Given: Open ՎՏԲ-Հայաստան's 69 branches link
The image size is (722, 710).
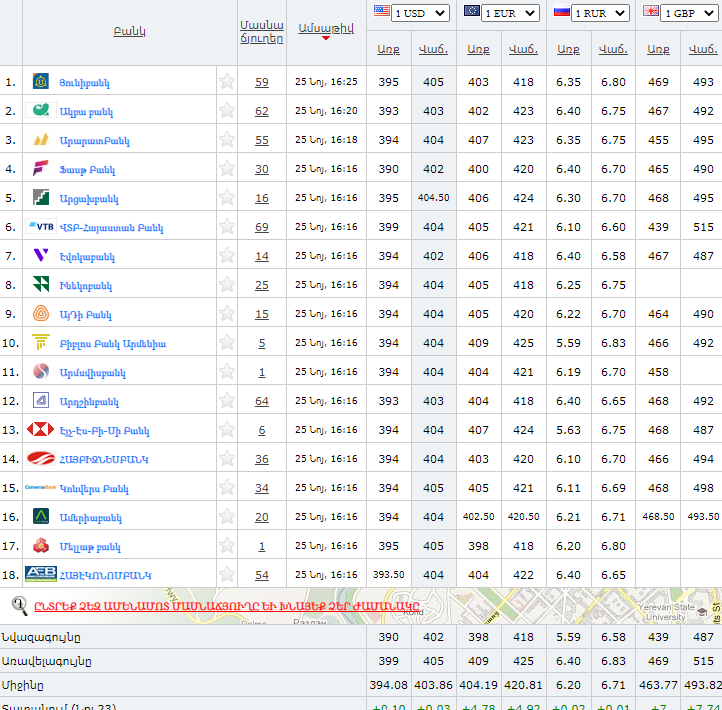Looking at the screenshot, I should tap(262, 227).
